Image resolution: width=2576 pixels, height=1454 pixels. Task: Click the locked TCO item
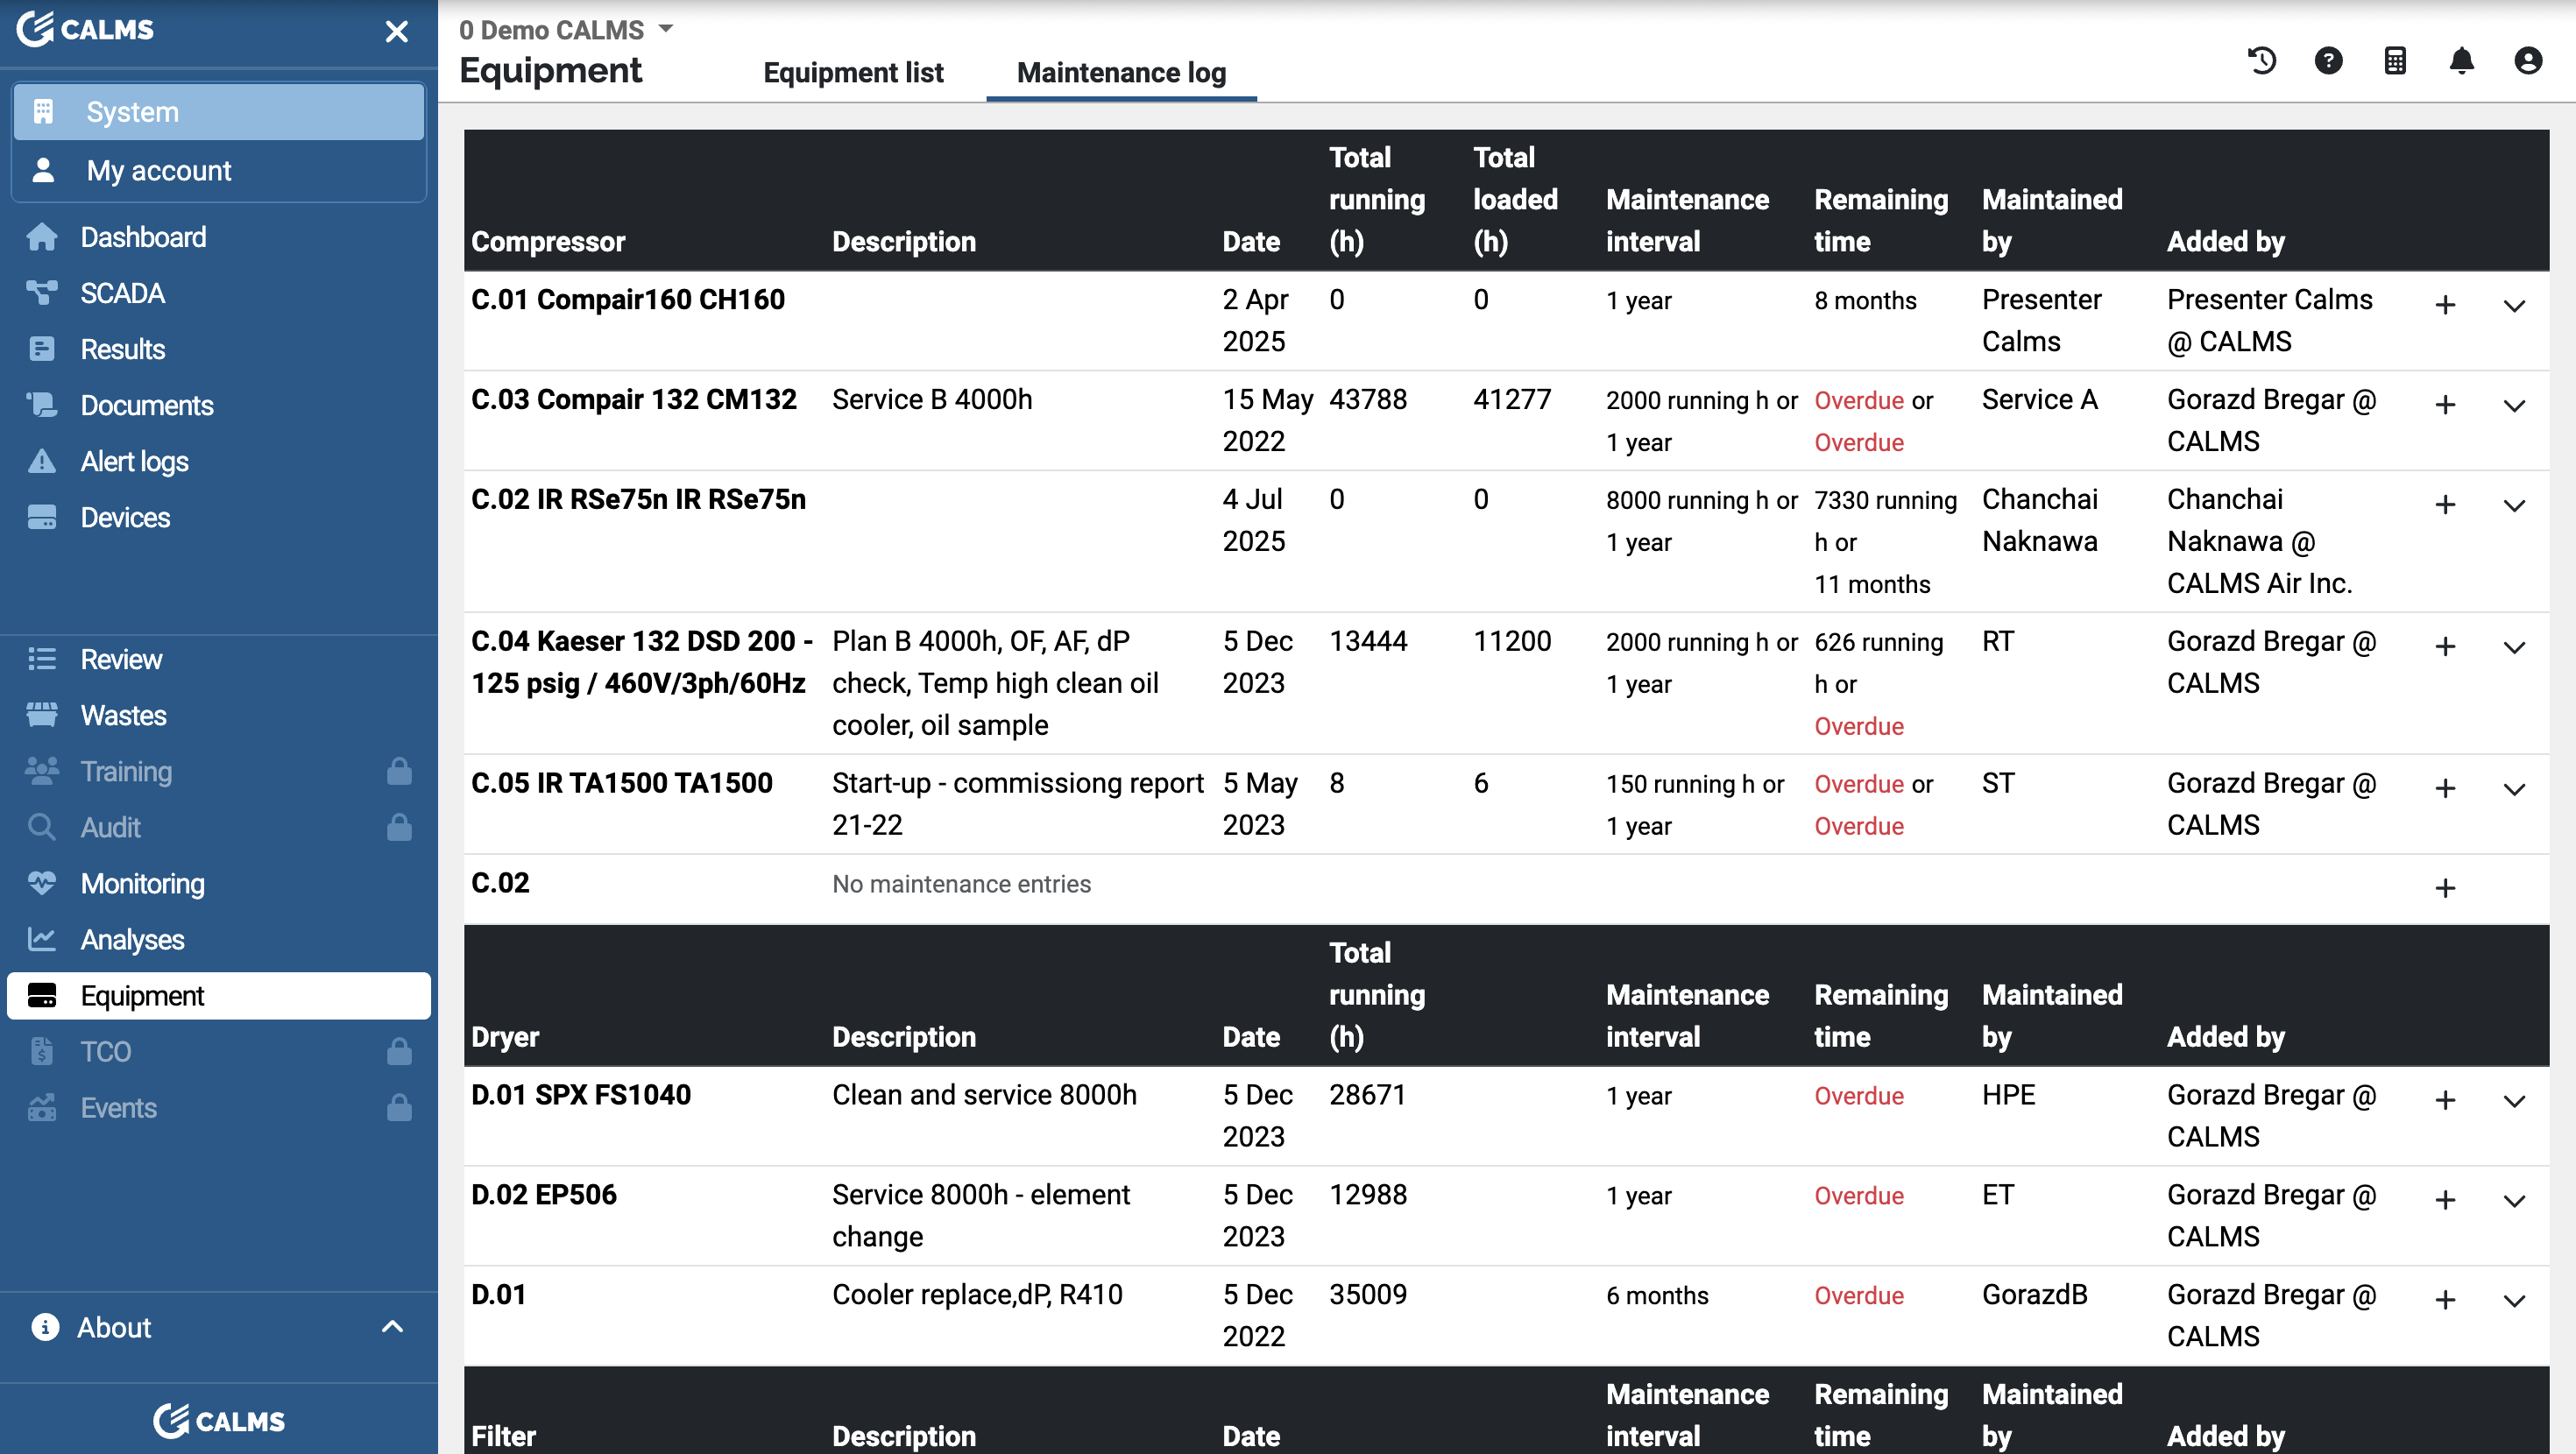(219, 1051)
